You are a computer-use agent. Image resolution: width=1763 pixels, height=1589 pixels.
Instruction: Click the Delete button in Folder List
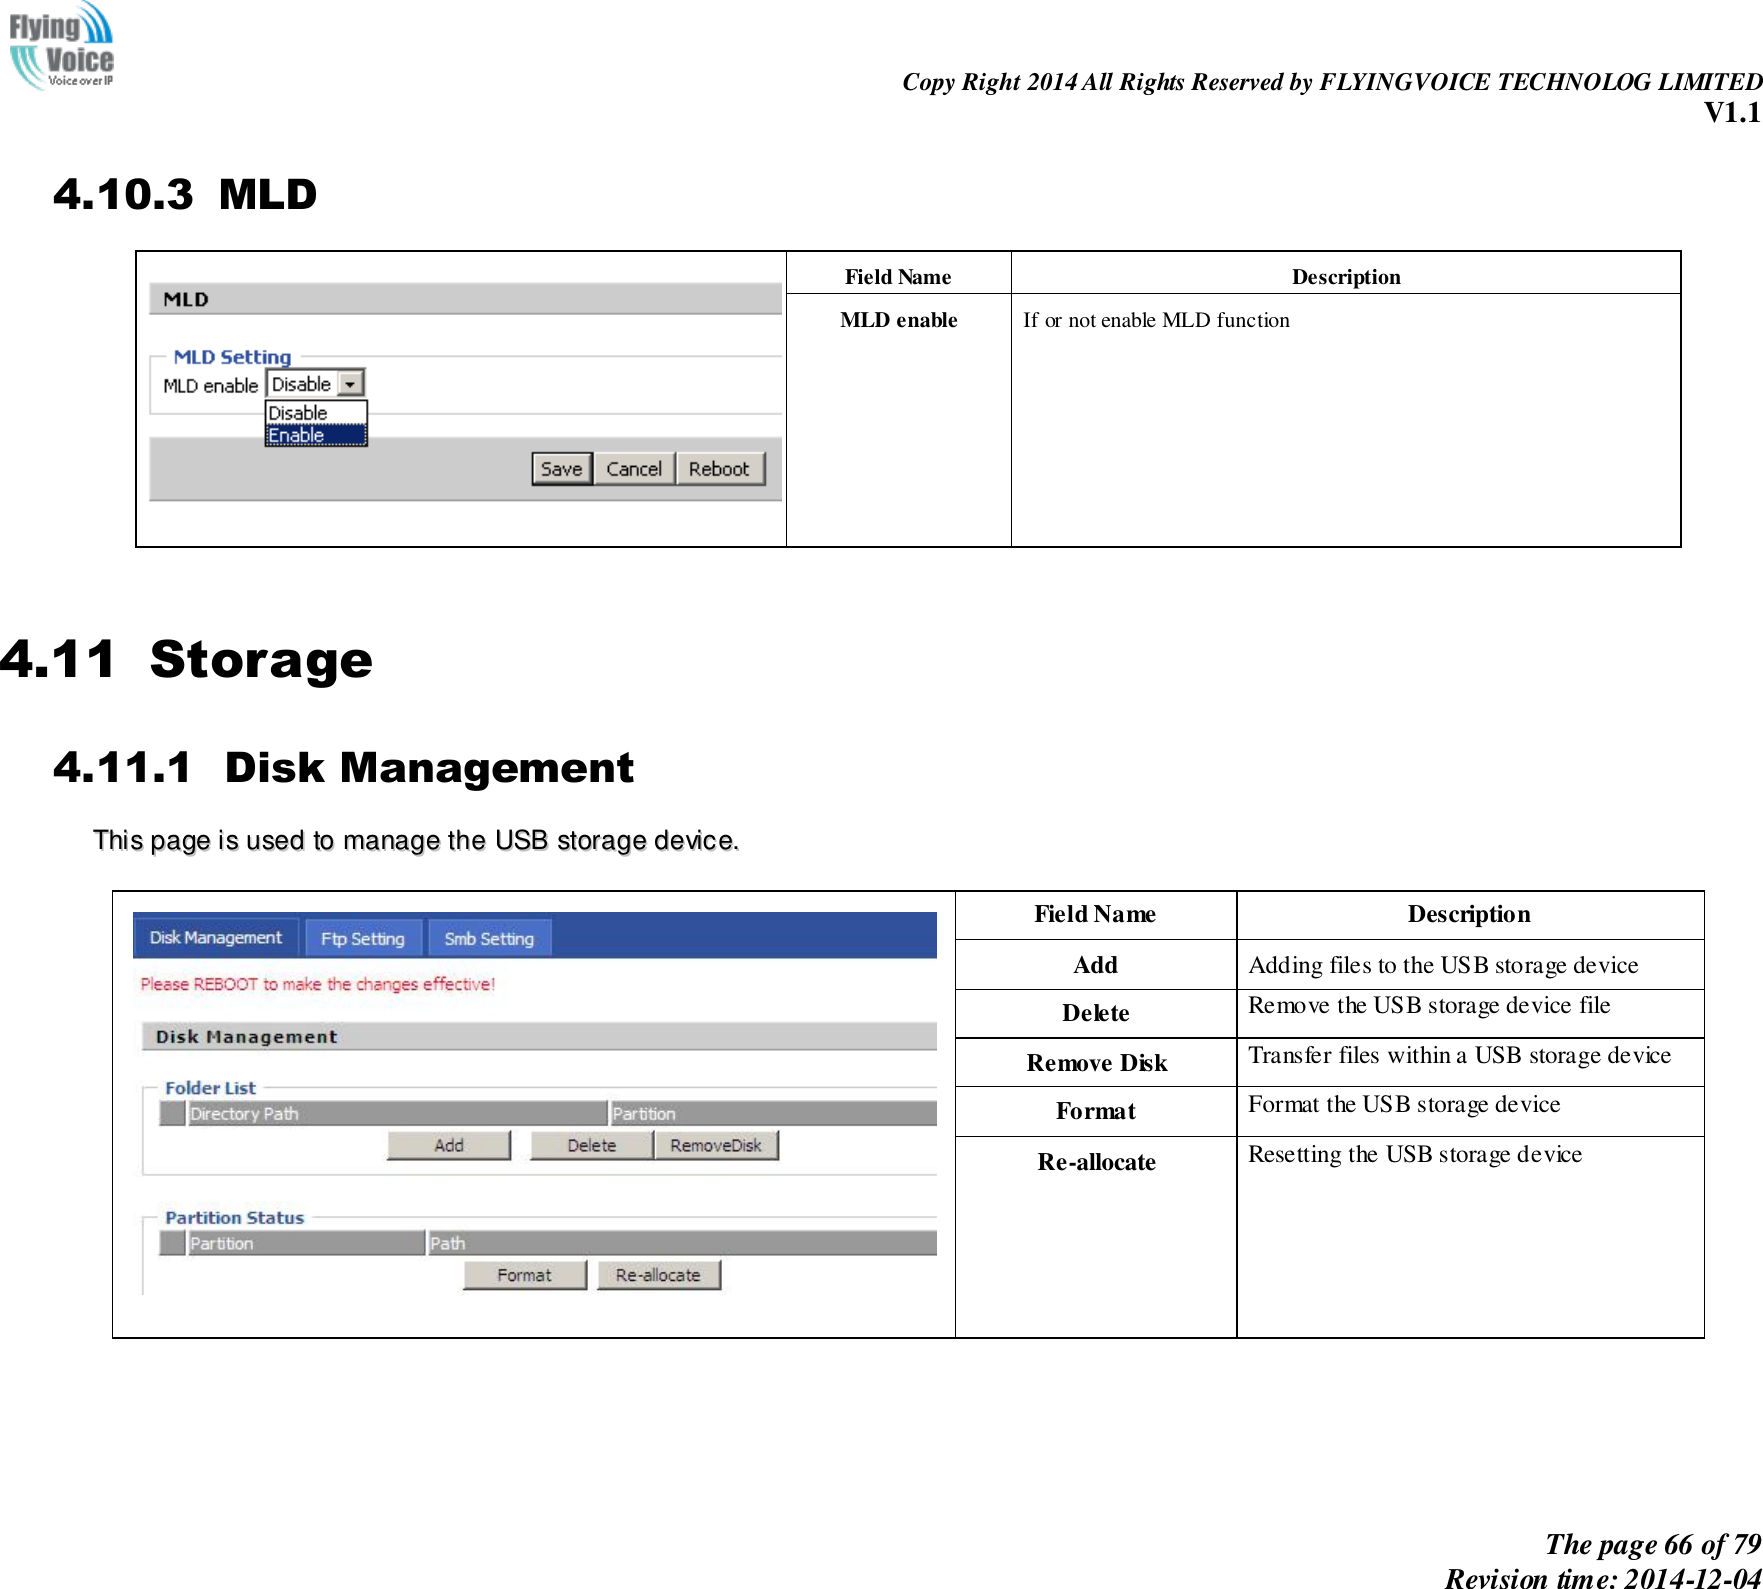point(592,1146)
